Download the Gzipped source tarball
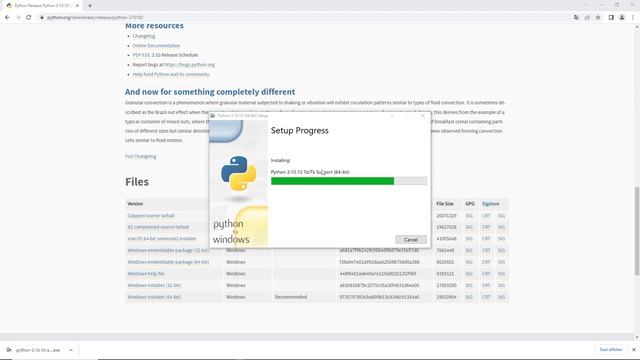 151,216
